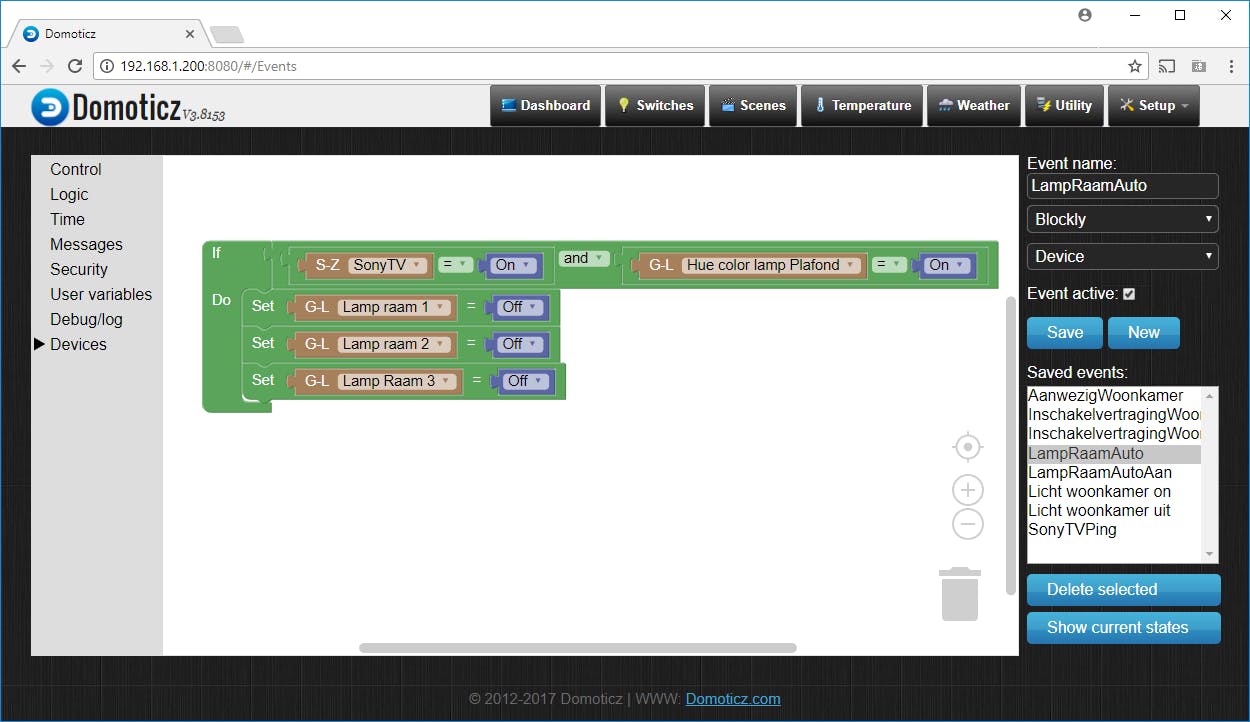
Task: Reload the browser page
Action: (x=75, y=66)
